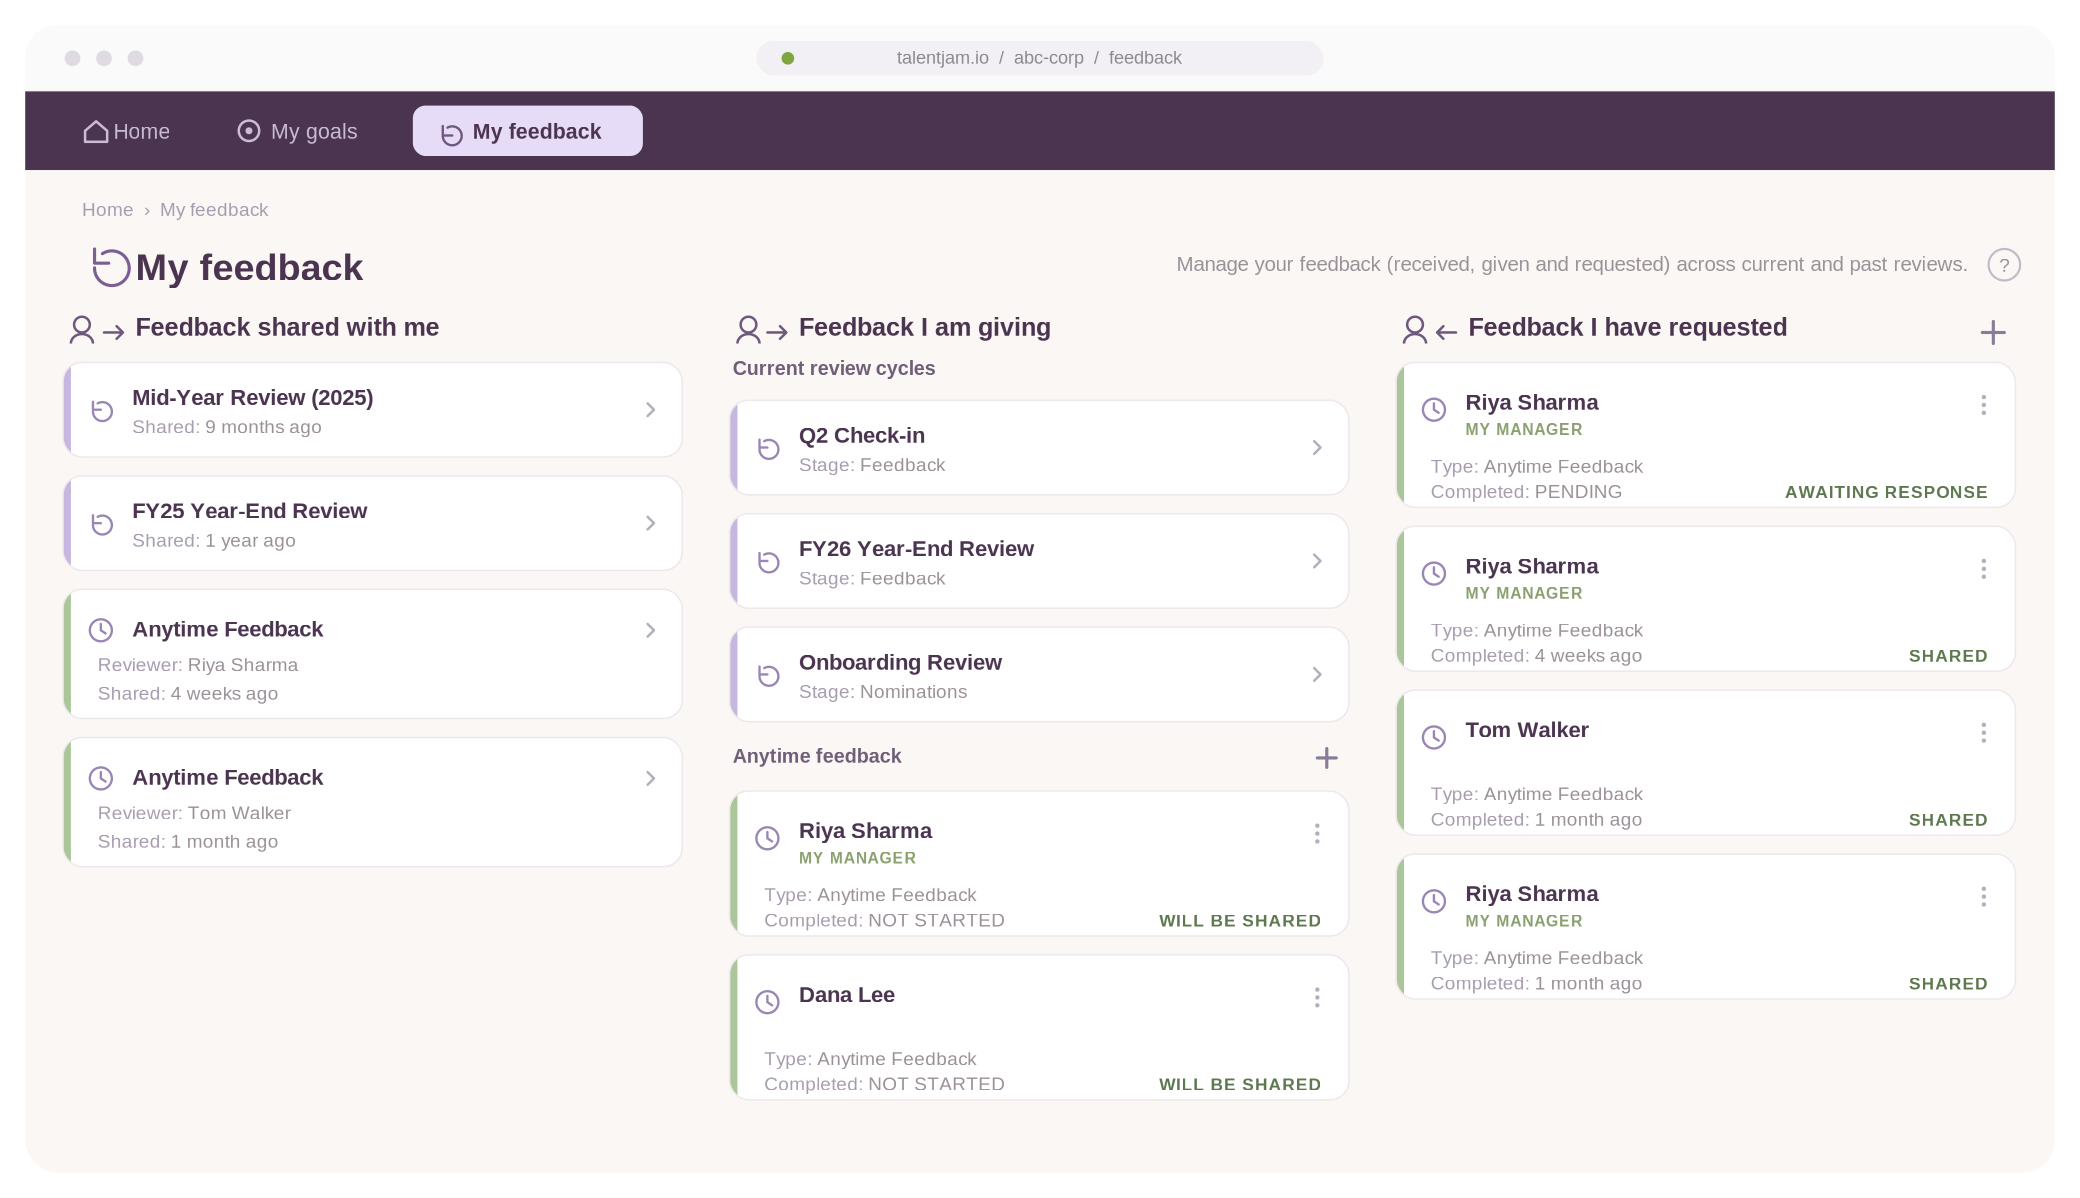Click the FY25 Year-End Review cycle icon
2080x1198 pixels.
pyautogui.click(x=102, y=524)
